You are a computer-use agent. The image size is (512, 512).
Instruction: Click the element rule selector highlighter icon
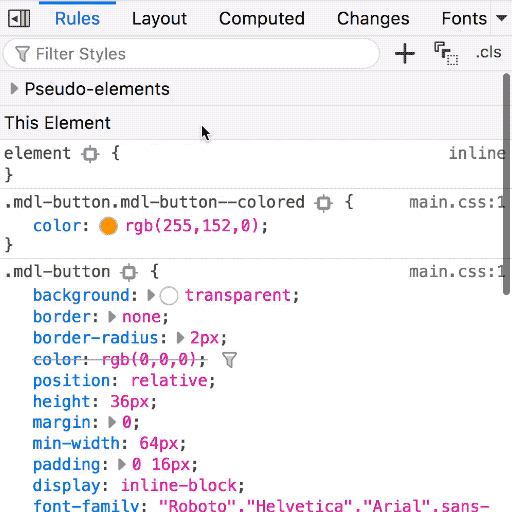90,154
